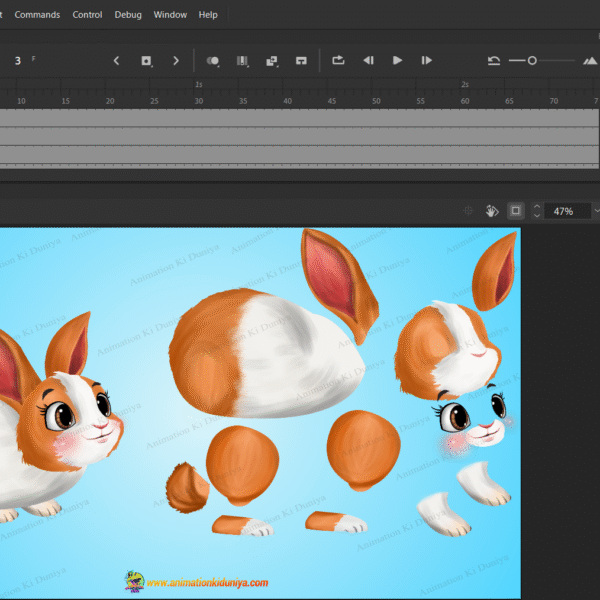Go to previous keyframe arrow

click(116, 60)
